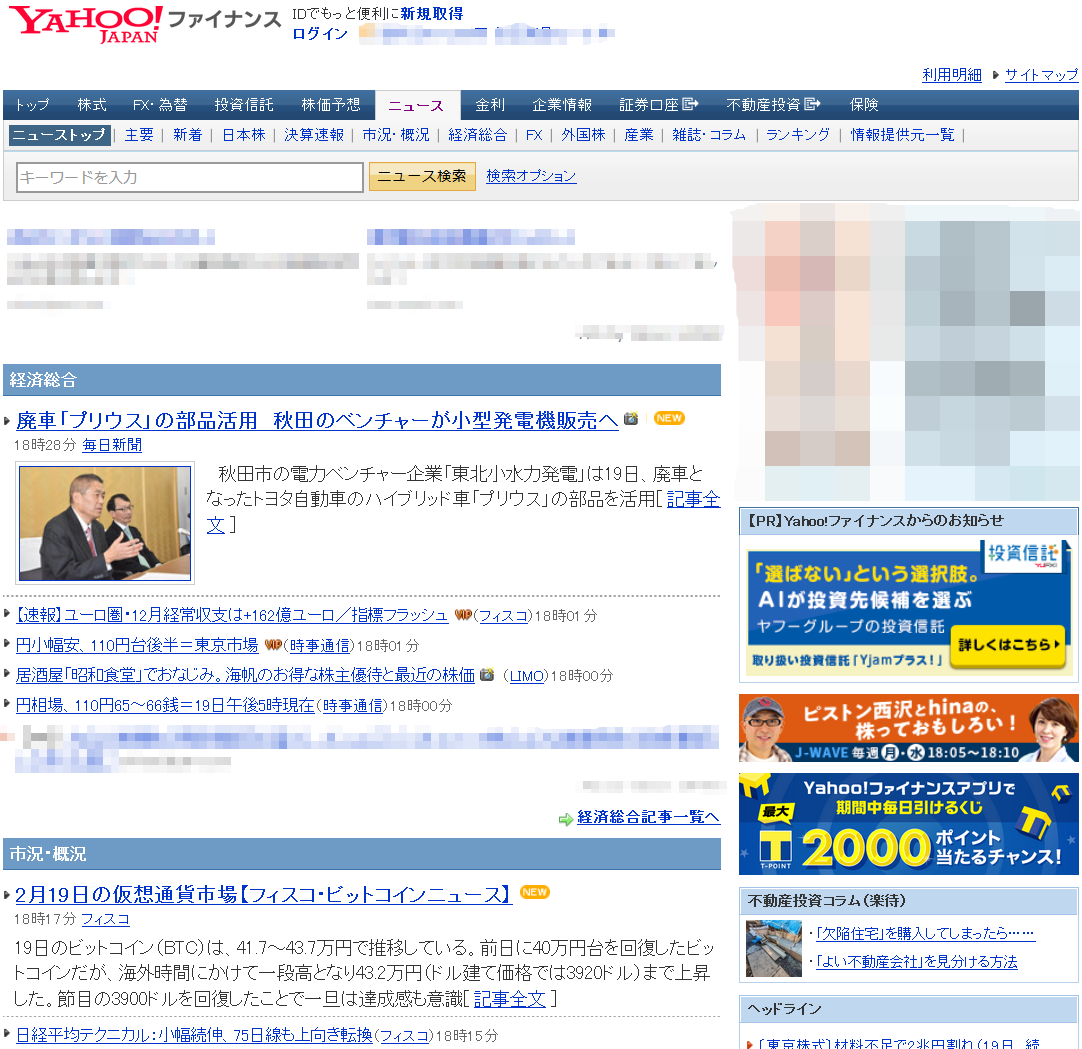Viewport: 1082px width, 1049px height.
Task: Click external link icon on 不動産投資 tab
Action: (812, 104)
